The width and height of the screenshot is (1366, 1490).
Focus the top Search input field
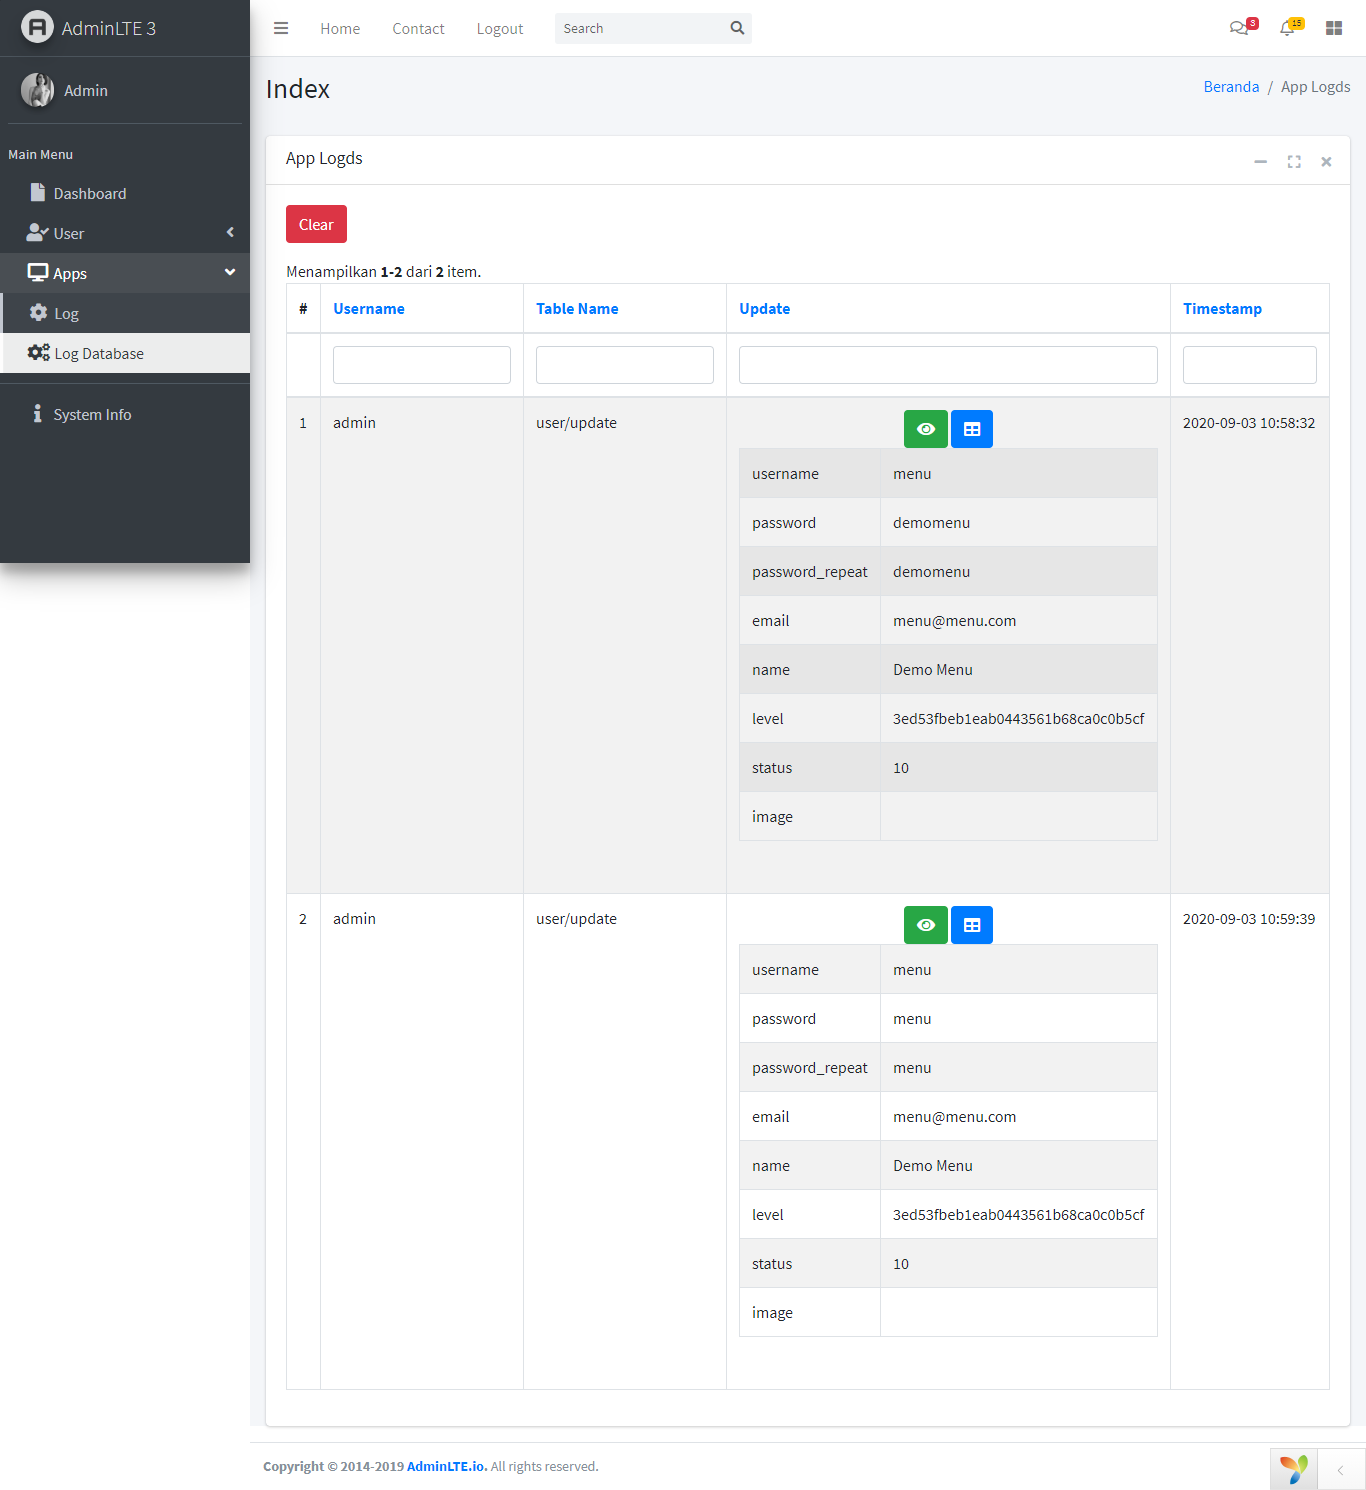(x=639, y=28)
